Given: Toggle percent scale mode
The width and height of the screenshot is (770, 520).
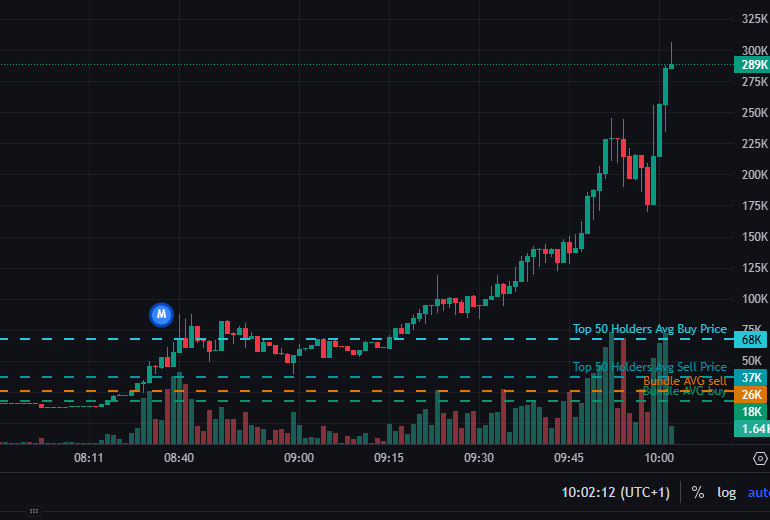Looking at the screenshot, I should (x=697, y=492).
